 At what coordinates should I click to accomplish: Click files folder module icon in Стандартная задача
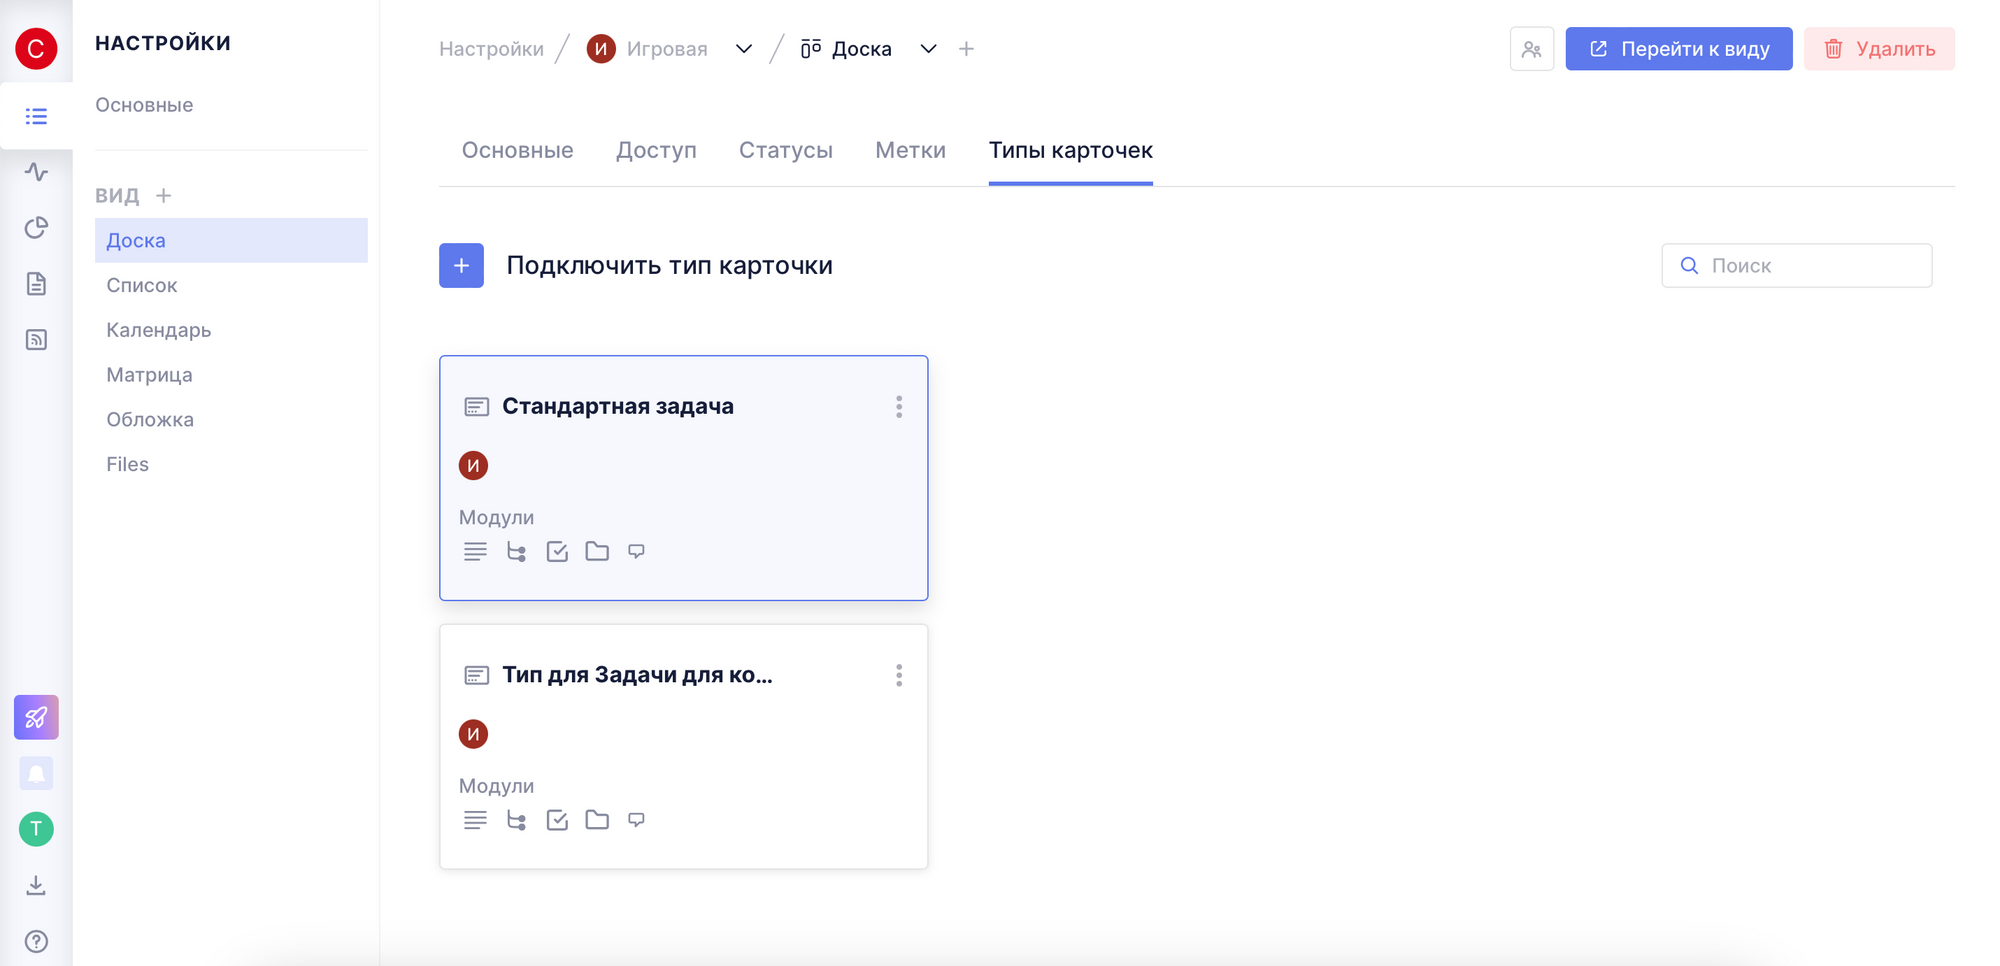[x=597, y=551]
